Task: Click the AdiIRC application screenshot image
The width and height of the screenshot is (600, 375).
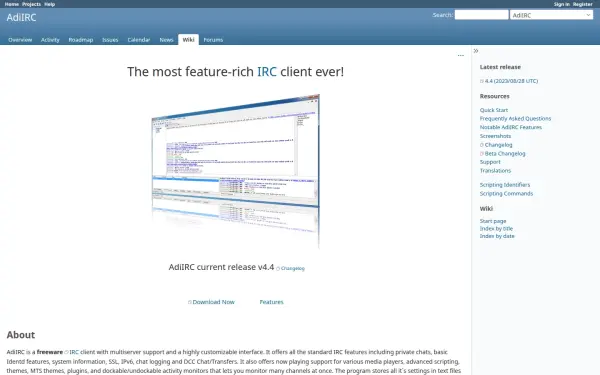Action: pyautogui.click(x=235, y=170)
